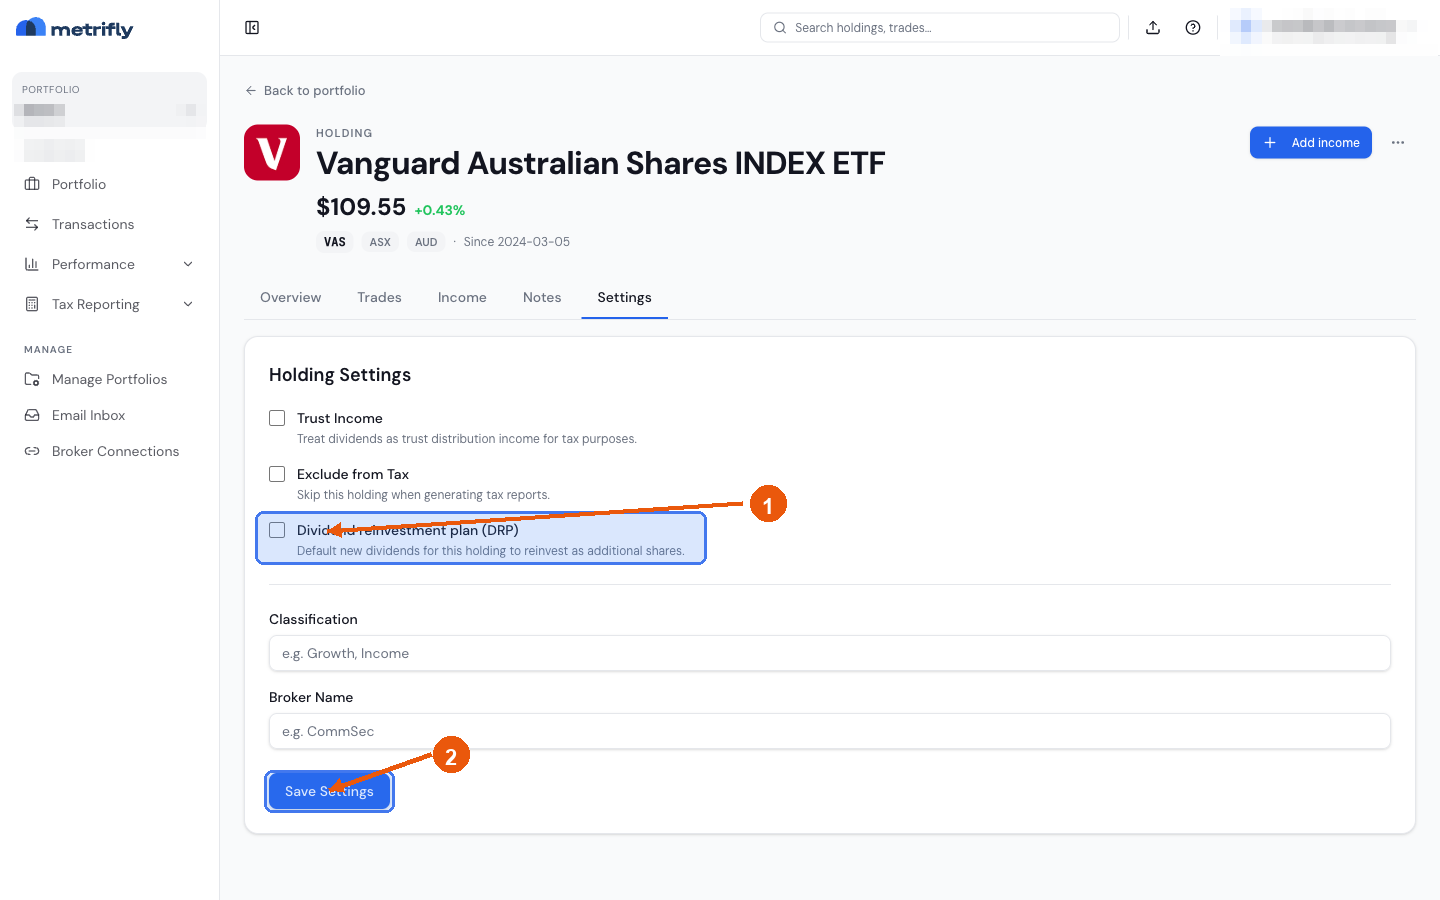Select the Settings tab
The image size is (1440, 900).
coord(624,297)
